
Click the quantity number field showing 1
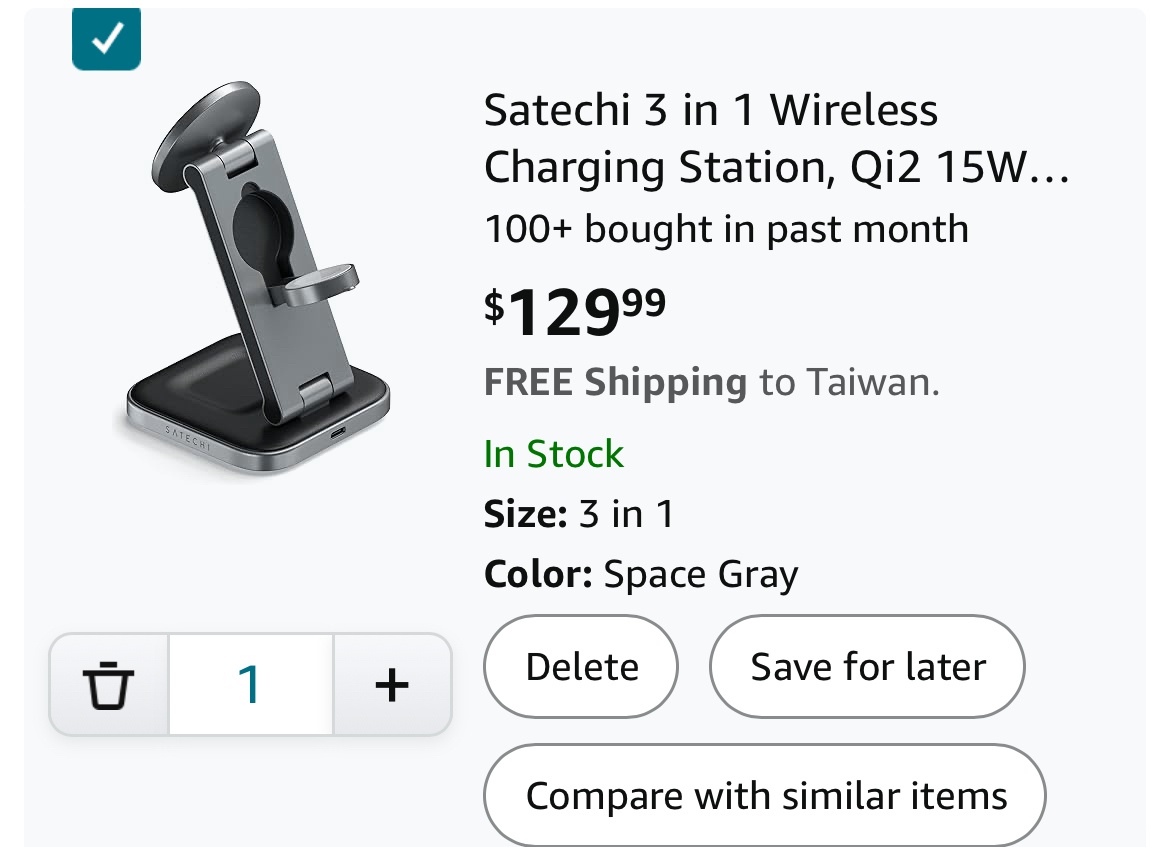point(250,686)
